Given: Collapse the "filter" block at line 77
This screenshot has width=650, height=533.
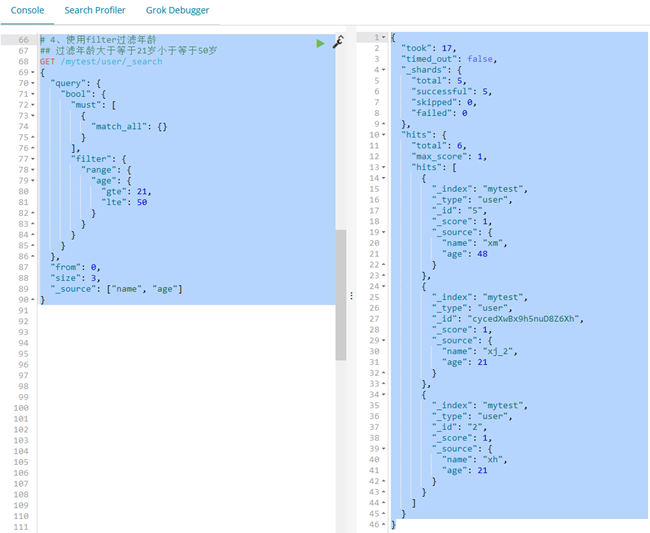Looking at the screenshot, I should [x=33, y=159].
